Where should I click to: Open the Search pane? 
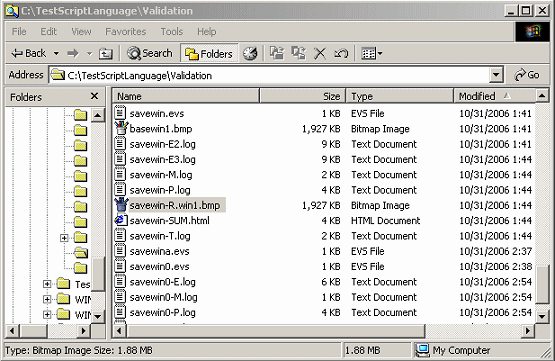click(x=150, y=53)
